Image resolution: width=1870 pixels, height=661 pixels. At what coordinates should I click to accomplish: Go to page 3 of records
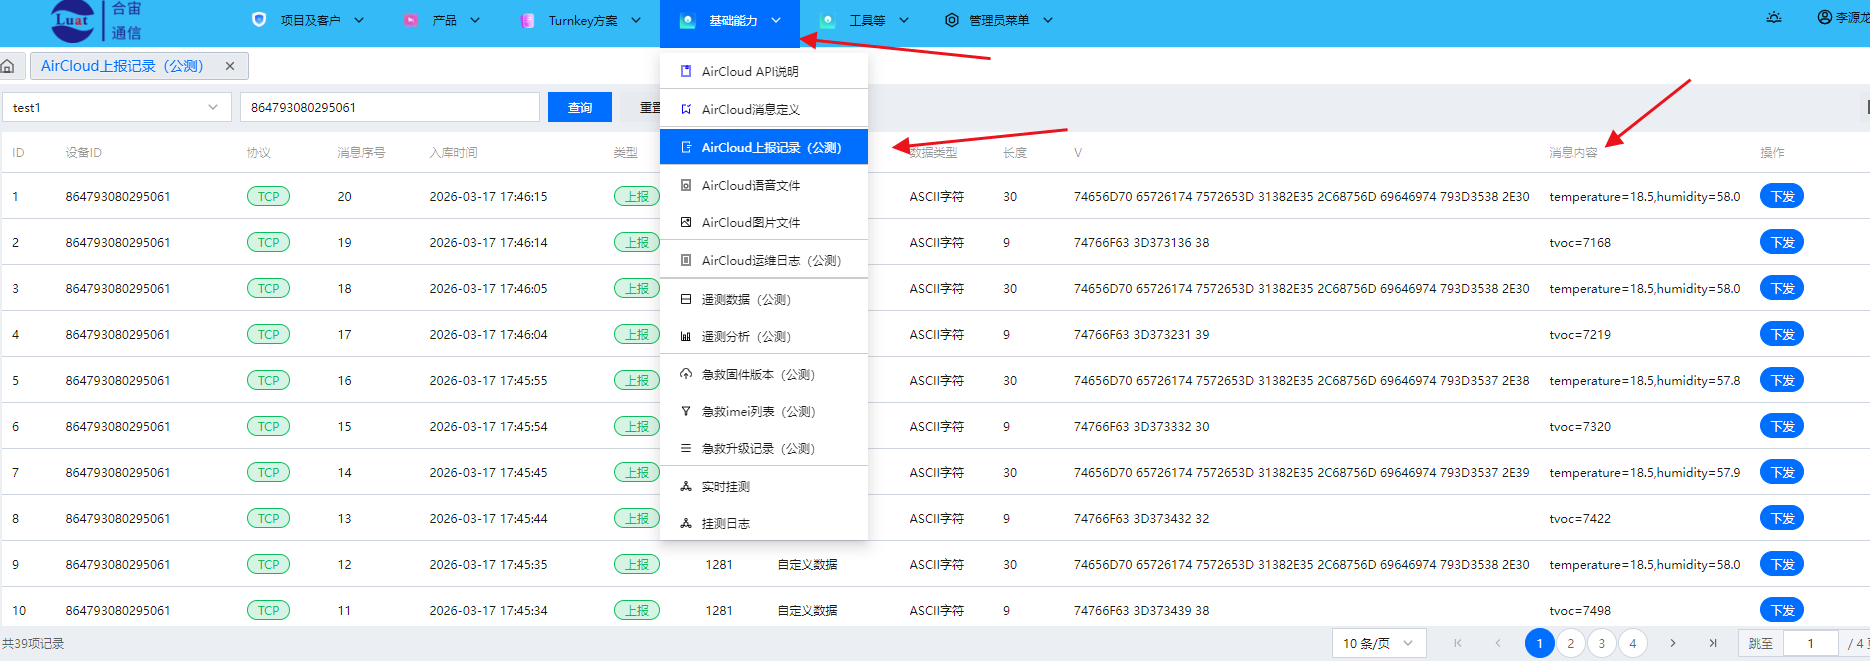[1602, 643]
